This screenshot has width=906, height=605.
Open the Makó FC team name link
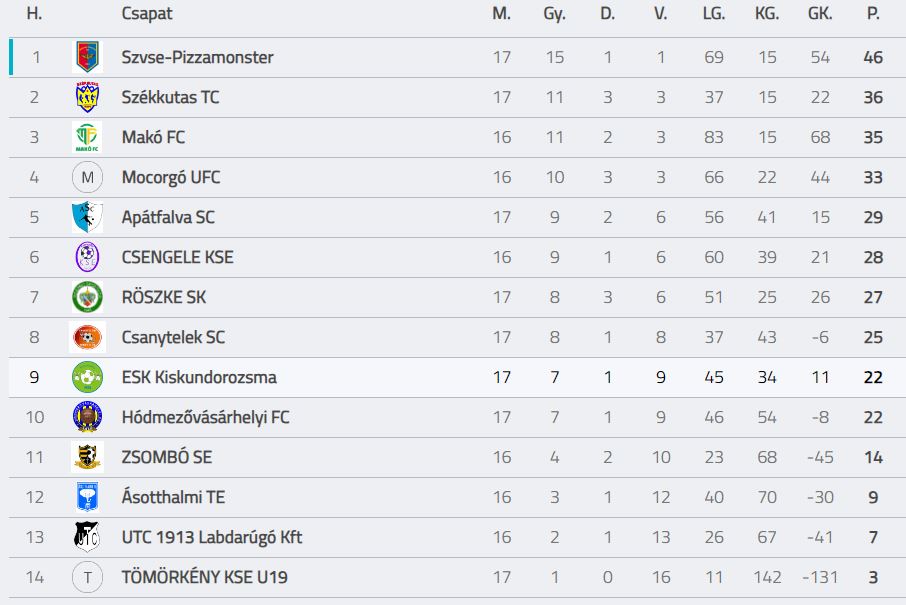click(x=153, y=137)
